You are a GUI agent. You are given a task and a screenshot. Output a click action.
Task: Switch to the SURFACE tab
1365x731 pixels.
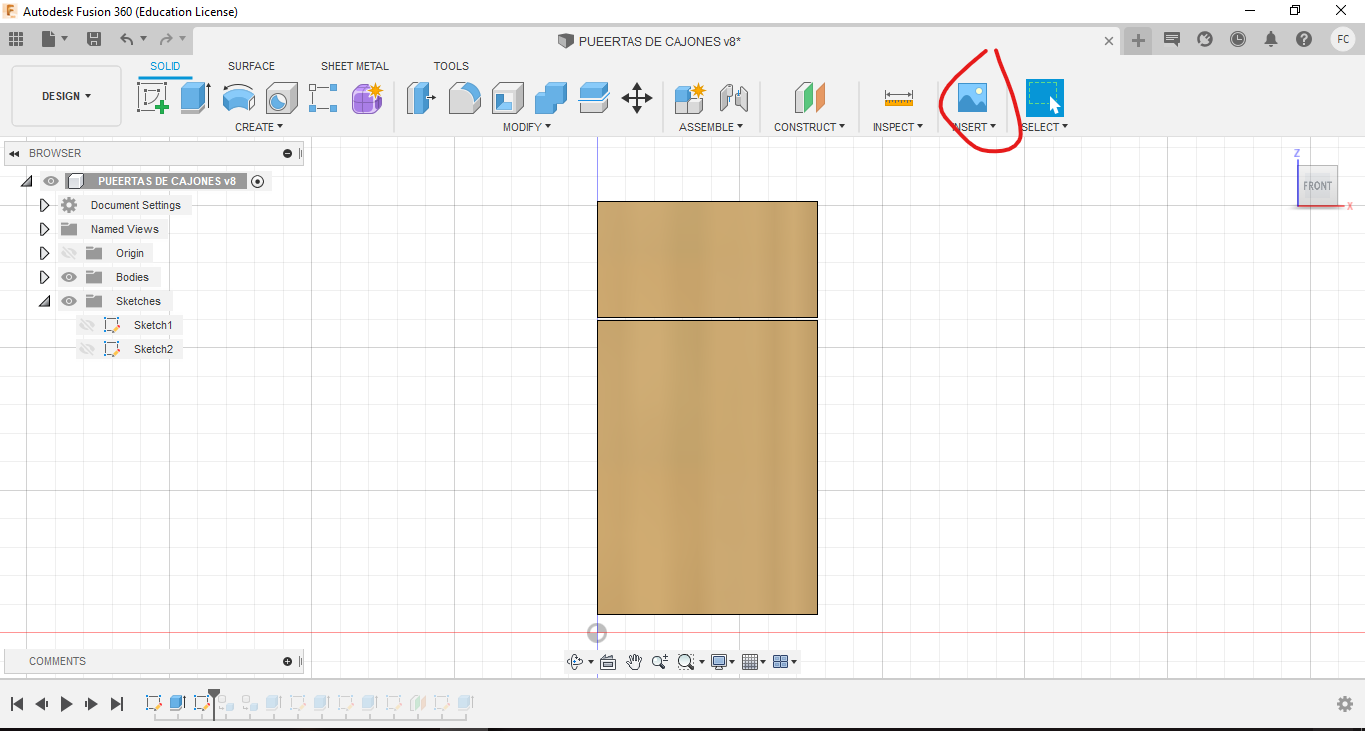[251, 66]
